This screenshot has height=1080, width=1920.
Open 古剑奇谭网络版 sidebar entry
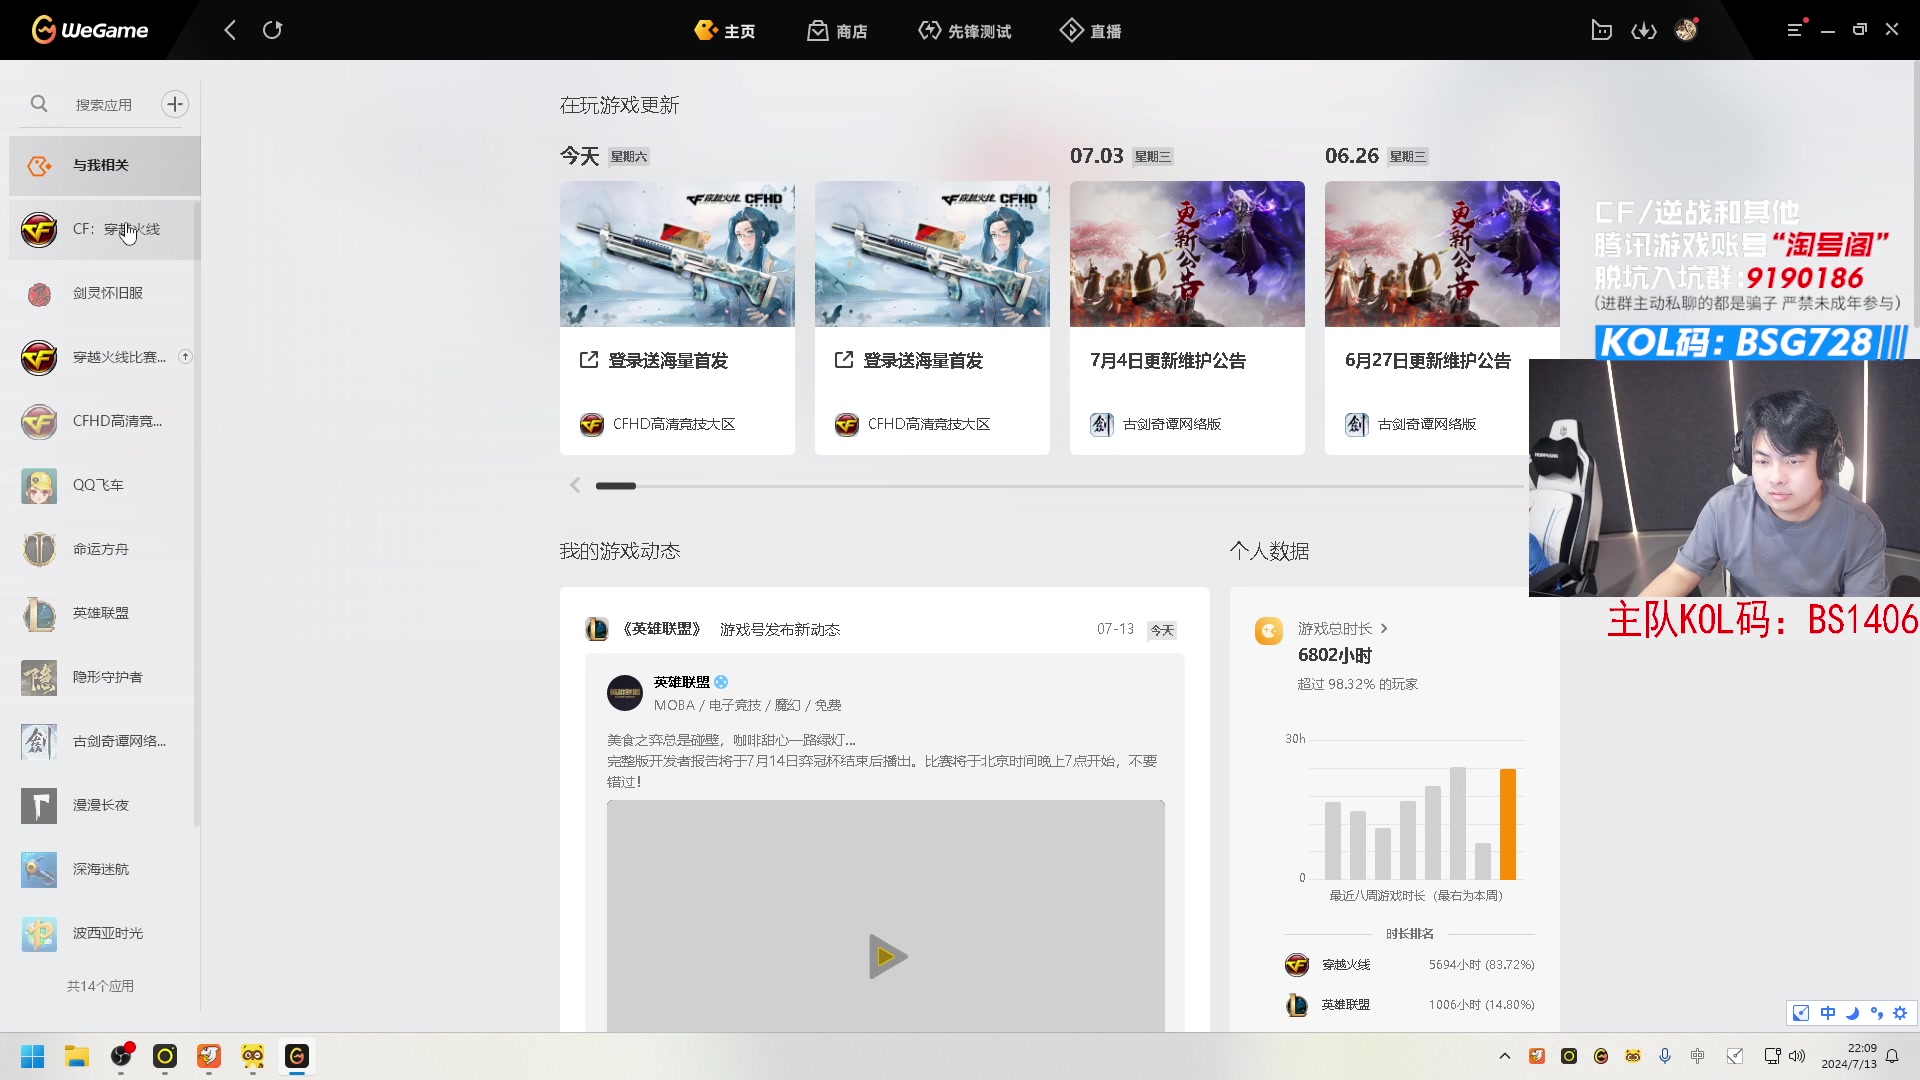pos(105,741)
